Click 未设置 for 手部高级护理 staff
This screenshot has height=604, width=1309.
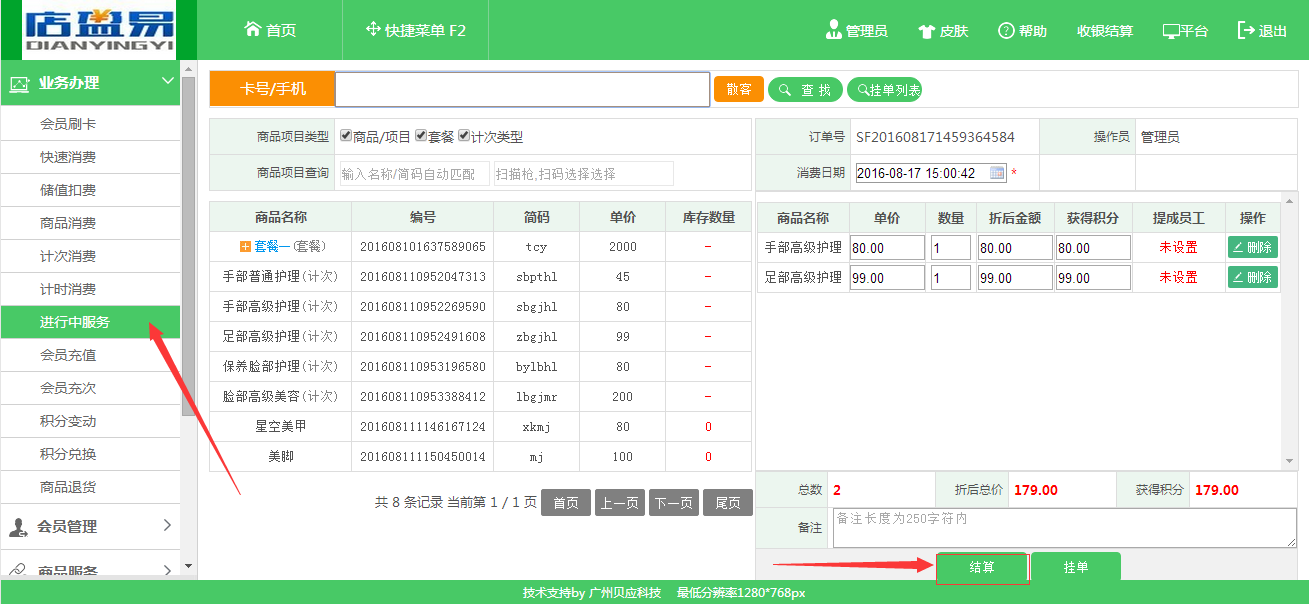[x=1178, y=247]
